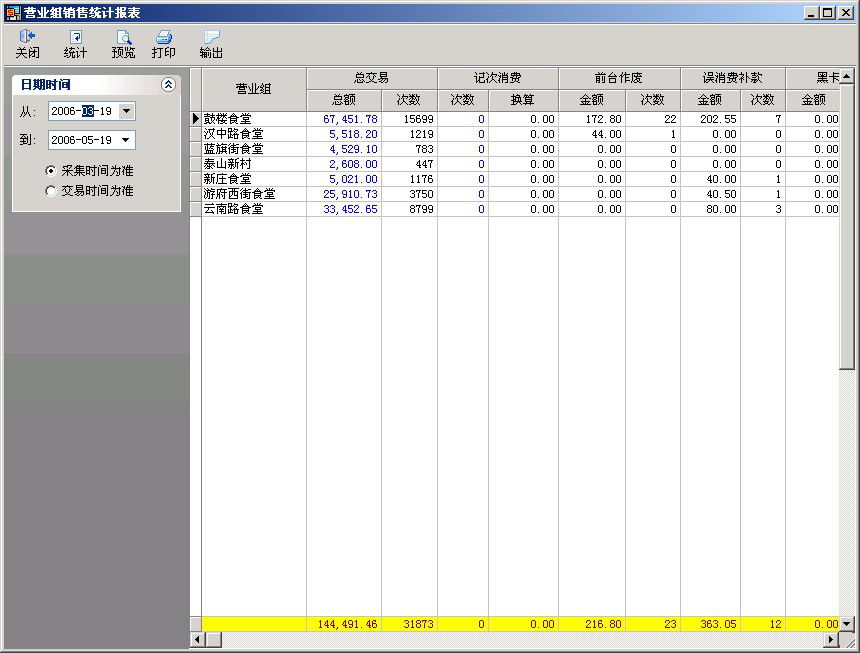The width and height of the screenshot is (860, 653).
Task: Maximize the 营业组销售统计报表 window
Action: tap(828, 12)
